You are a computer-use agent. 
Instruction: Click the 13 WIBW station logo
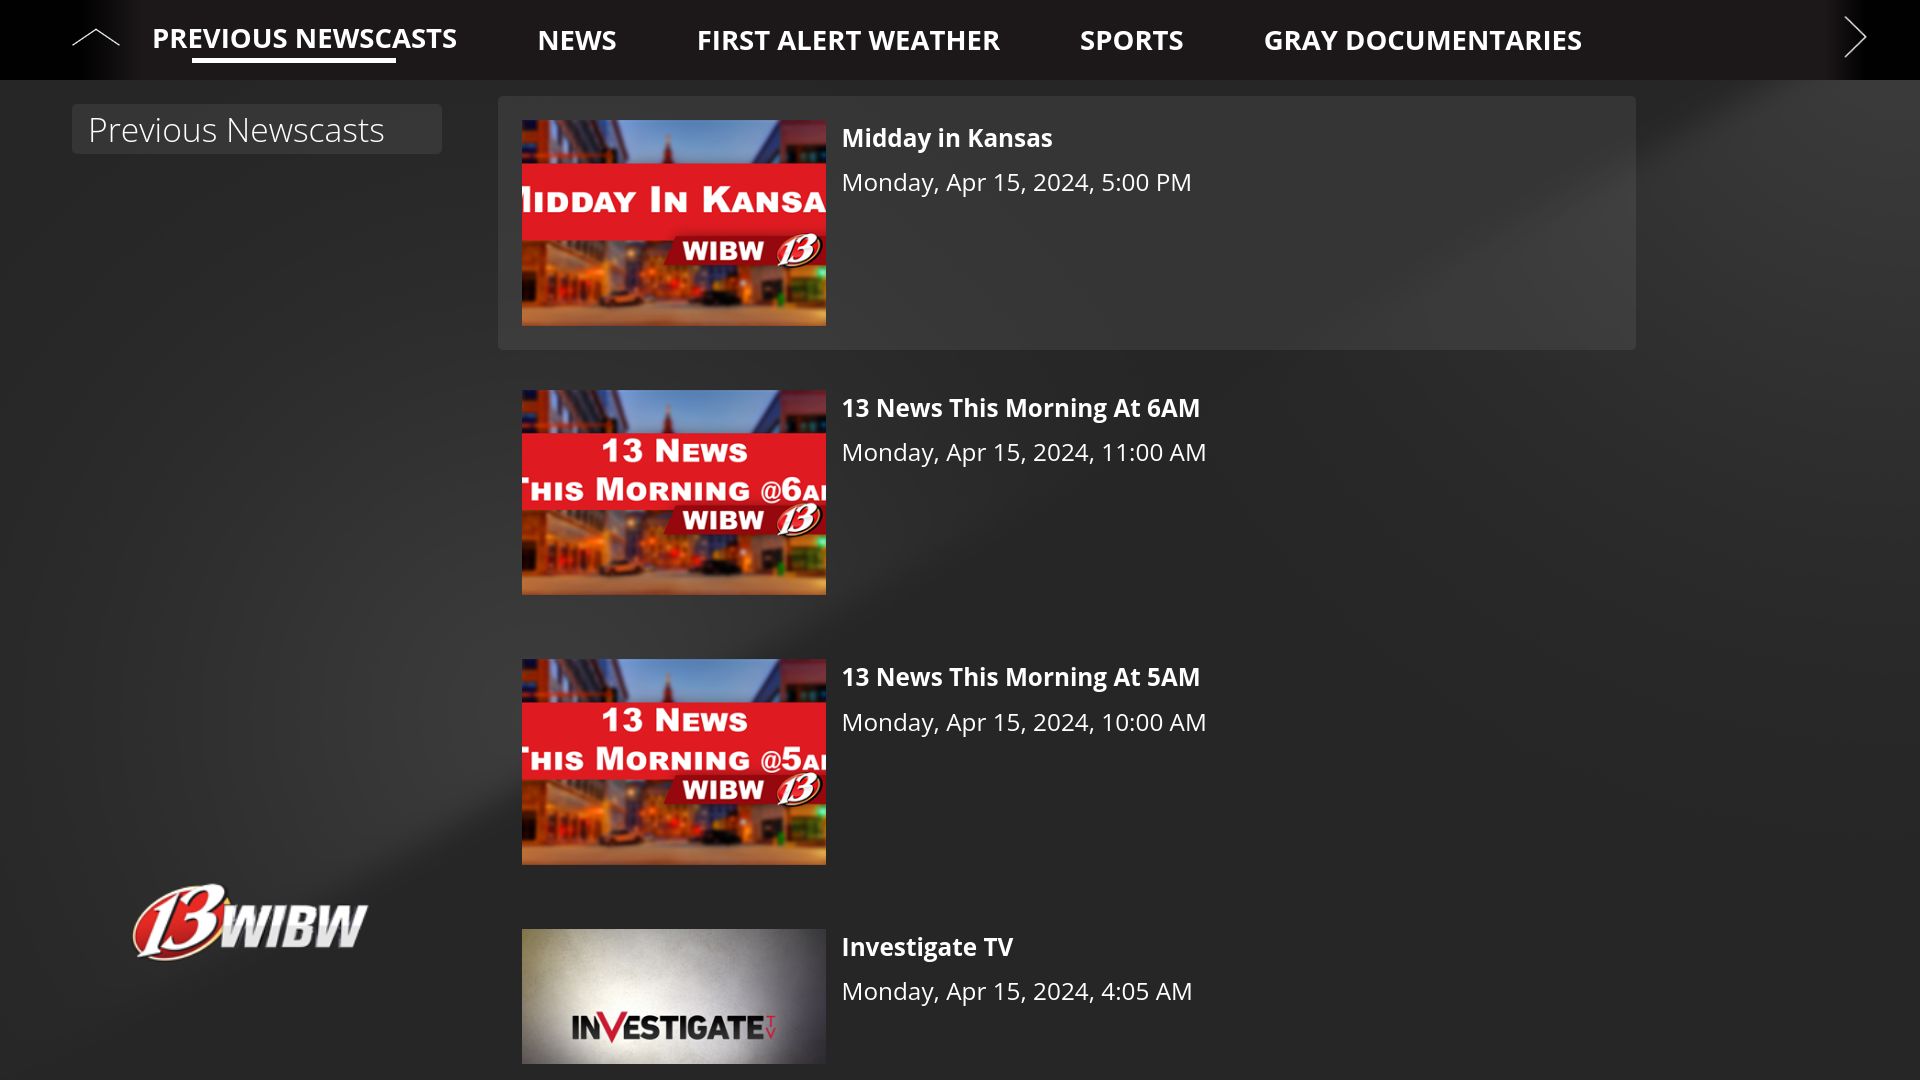coord(250,922)
